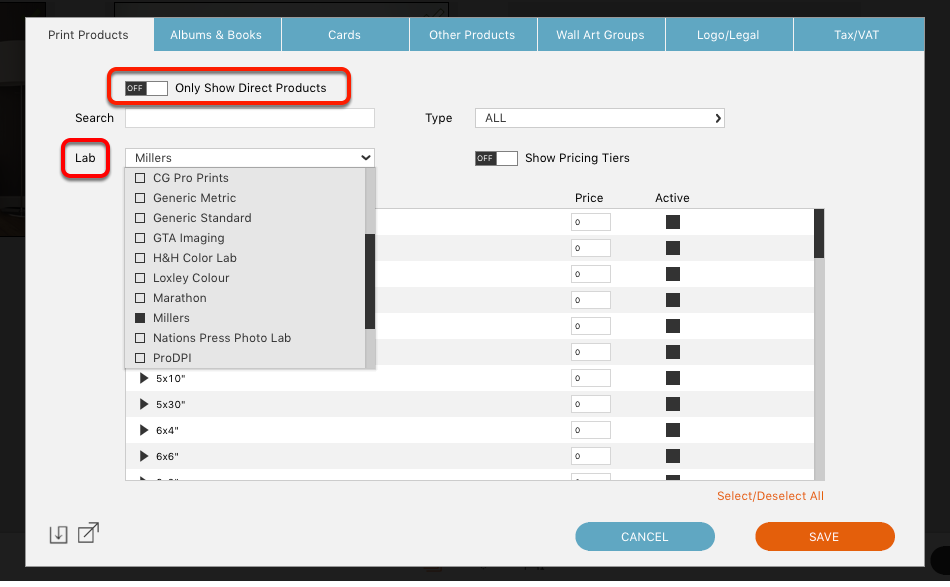Click the Active column header
Screen dimensions: 950x587
point(672,198)
